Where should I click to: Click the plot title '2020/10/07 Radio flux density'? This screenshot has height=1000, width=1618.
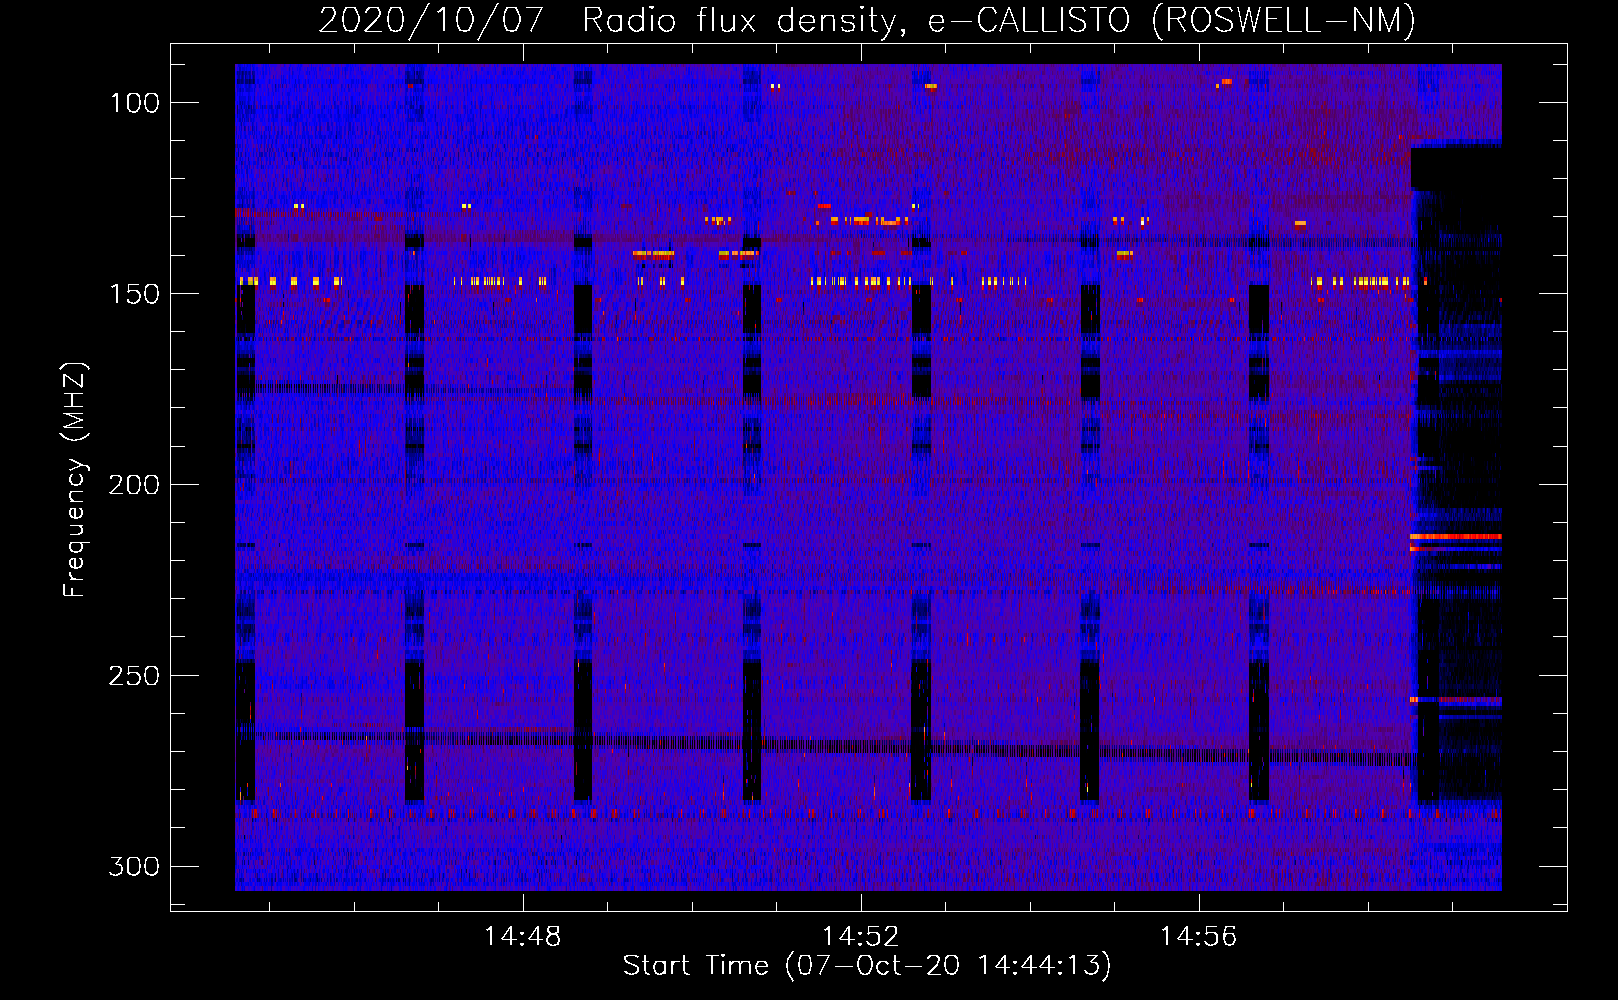(x=612, y=20)
